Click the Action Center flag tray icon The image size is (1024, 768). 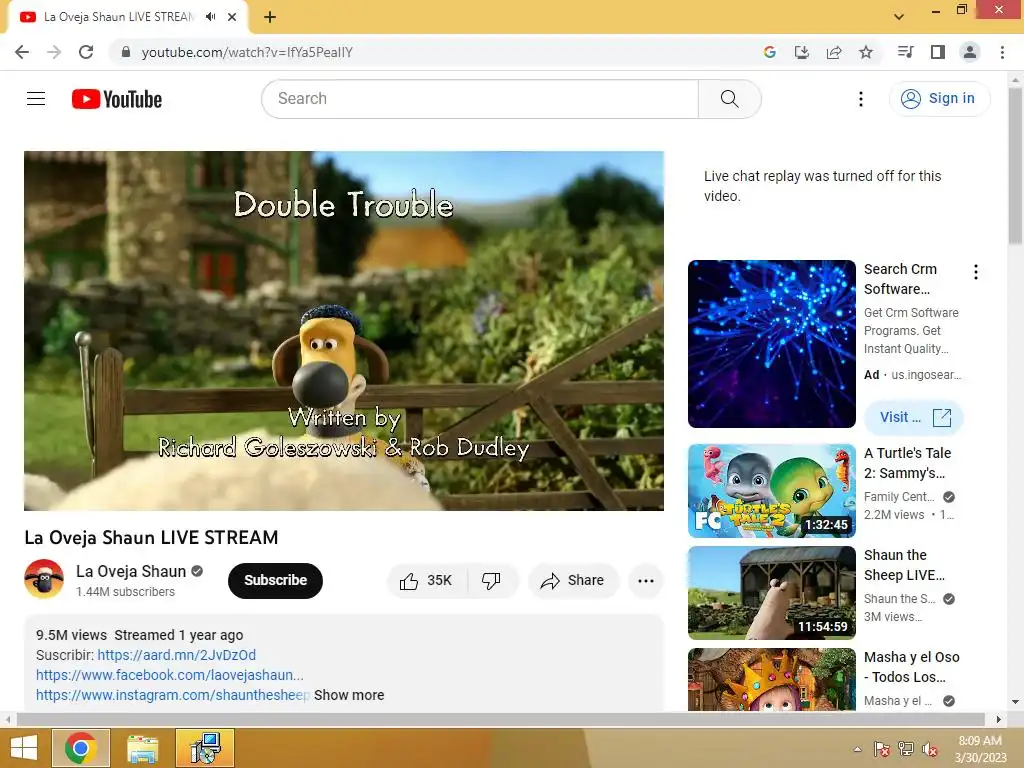click(882, 749)
